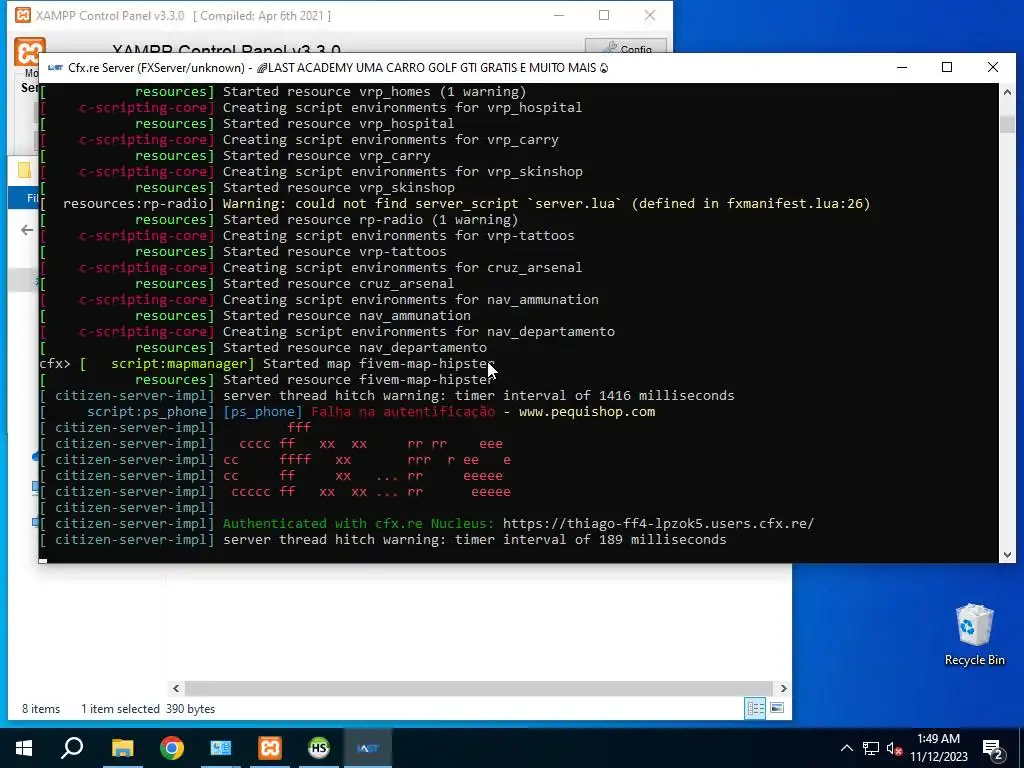Image resolution: width=1024 pixels, height=768 pixels.
Task: Click the '189 milliseconds' hitch warning line
Action: [475, 539]
